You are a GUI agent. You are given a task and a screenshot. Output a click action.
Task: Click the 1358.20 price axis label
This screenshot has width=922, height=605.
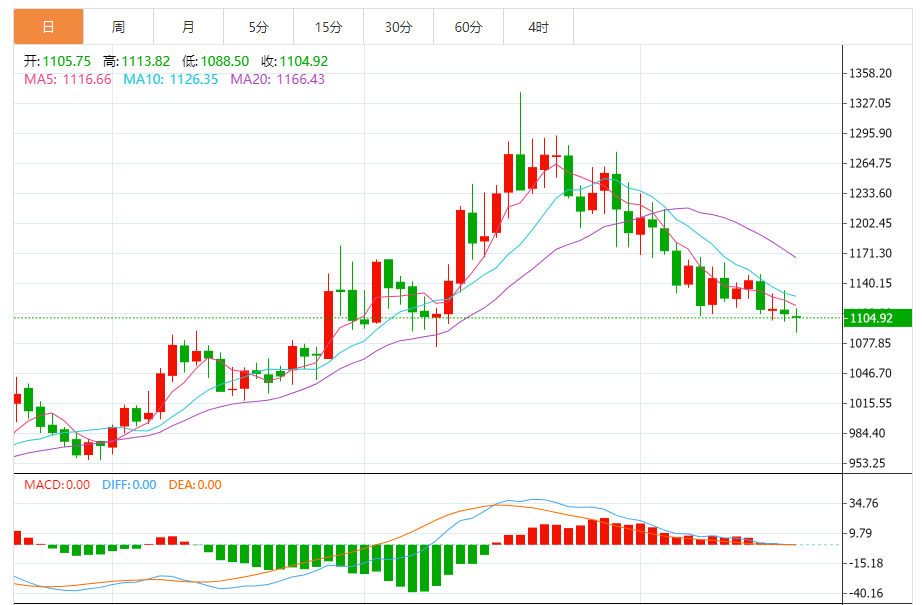[x=870, y=73]
